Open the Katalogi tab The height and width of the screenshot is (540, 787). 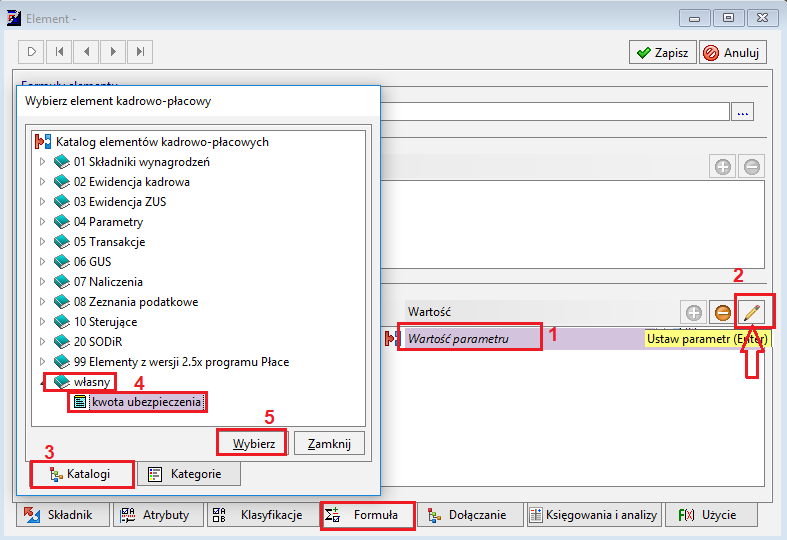coord(82,474)
